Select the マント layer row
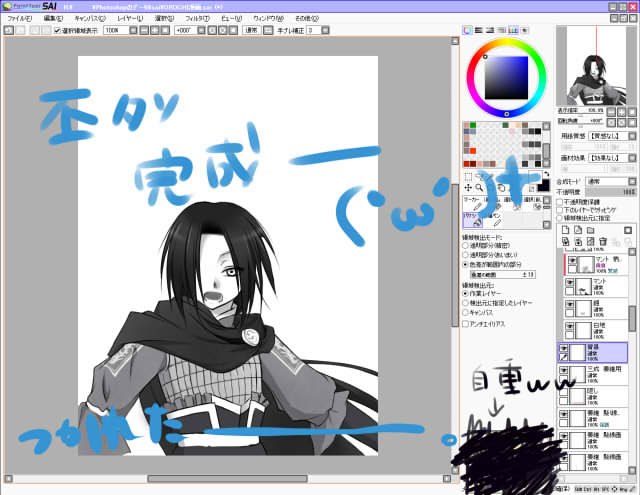This screenshot has height=495, width=640. tap(596, 287)
